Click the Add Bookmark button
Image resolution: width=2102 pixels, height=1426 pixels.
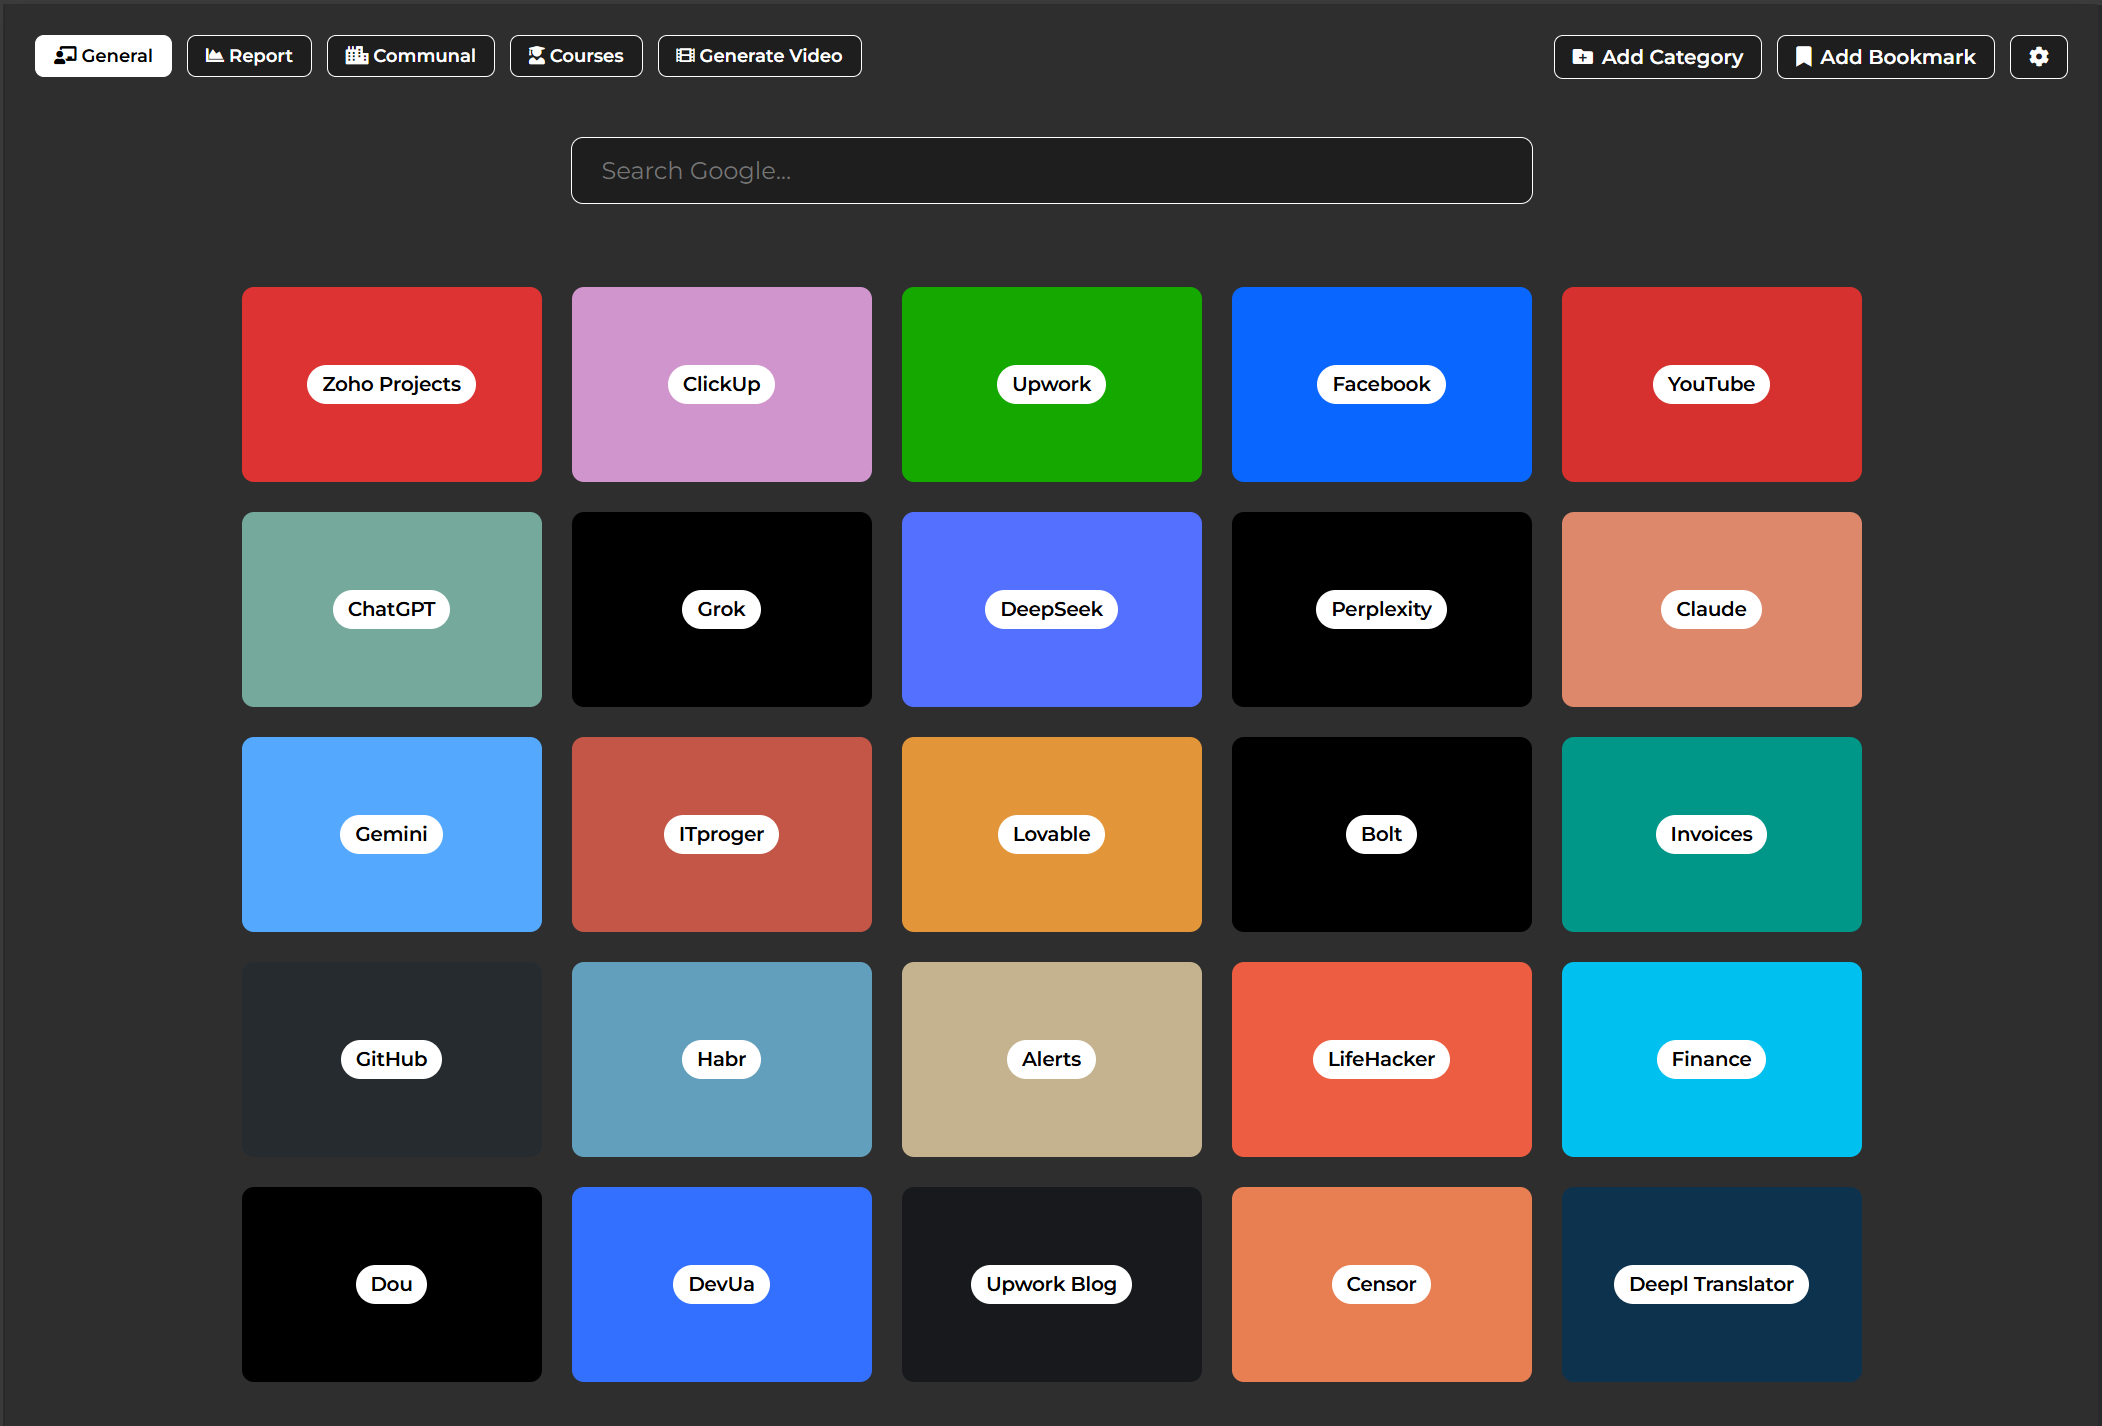click(1885, 57)
